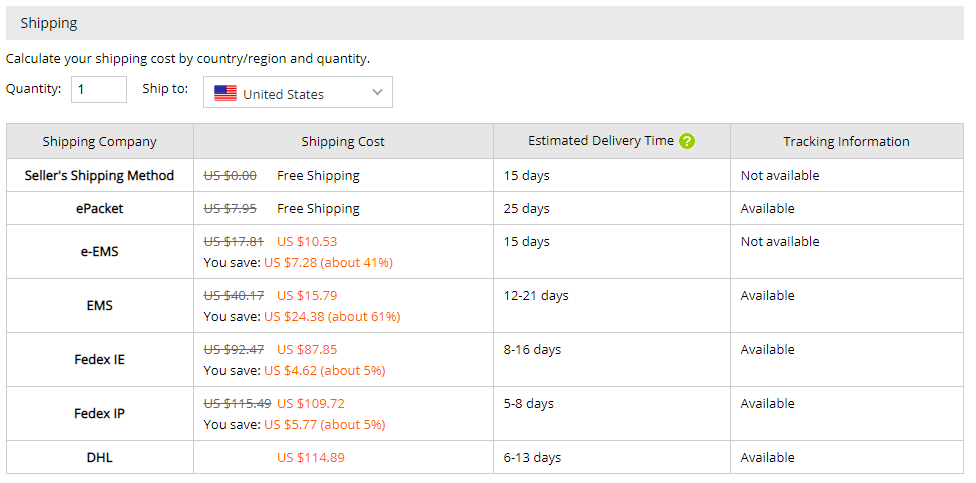
Task: Click ePacket Free Shipping text
Action: [x=318, y=209]
